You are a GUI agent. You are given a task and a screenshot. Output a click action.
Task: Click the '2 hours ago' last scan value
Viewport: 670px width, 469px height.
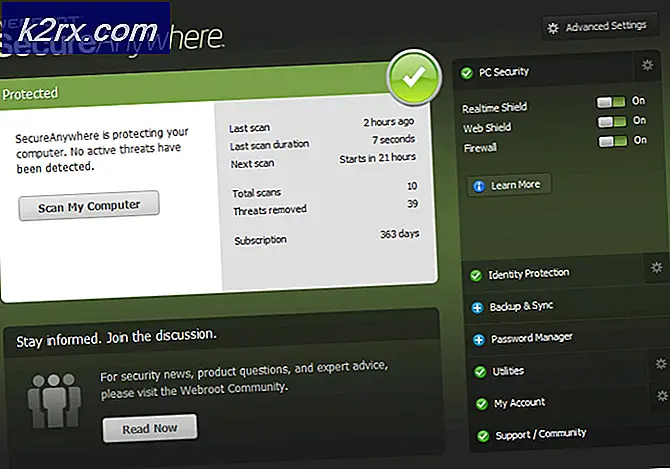click(389, 122)
